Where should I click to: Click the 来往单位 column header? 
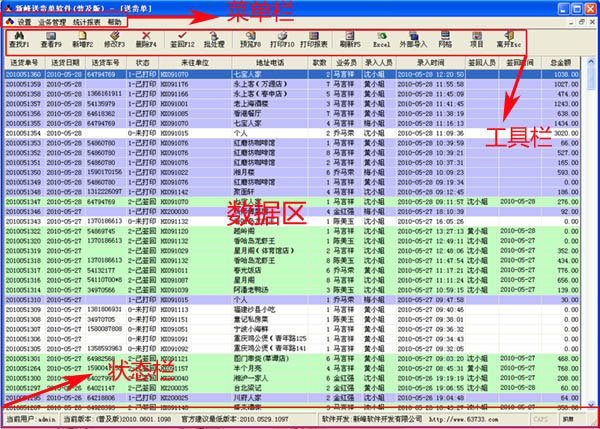[x=195, y=62]
